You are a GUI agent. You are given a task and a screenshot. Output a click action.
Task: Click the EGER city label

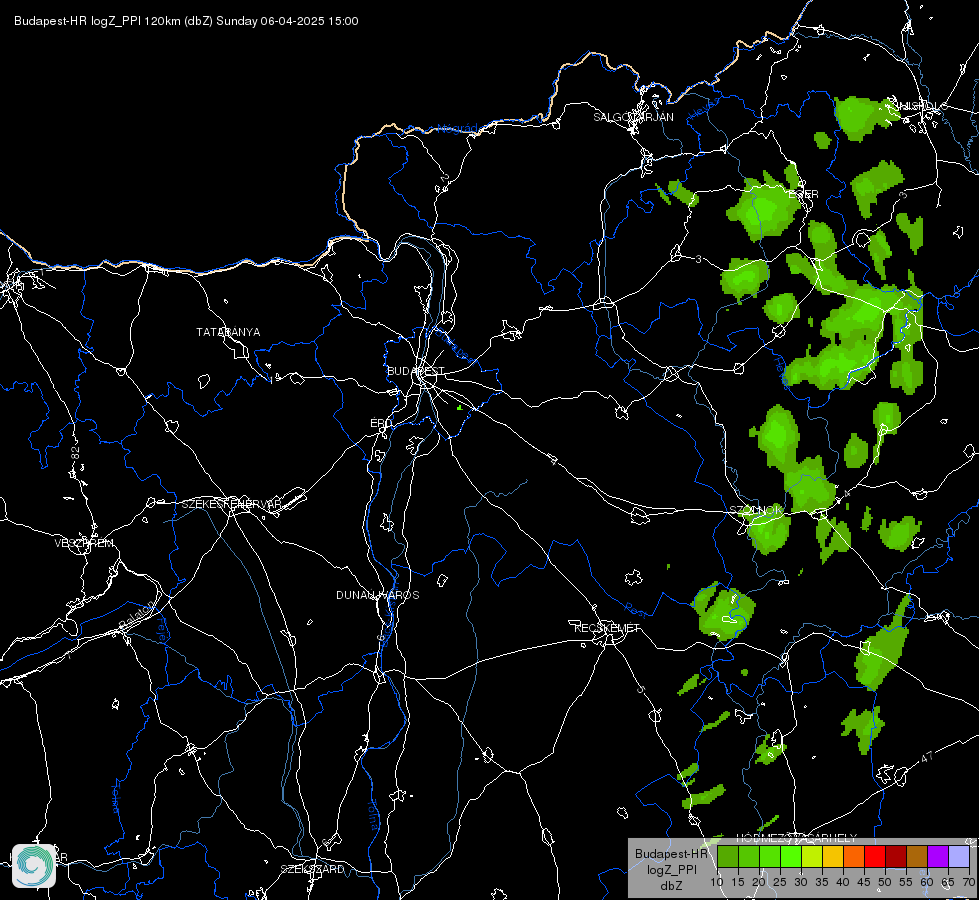point(803,194)
